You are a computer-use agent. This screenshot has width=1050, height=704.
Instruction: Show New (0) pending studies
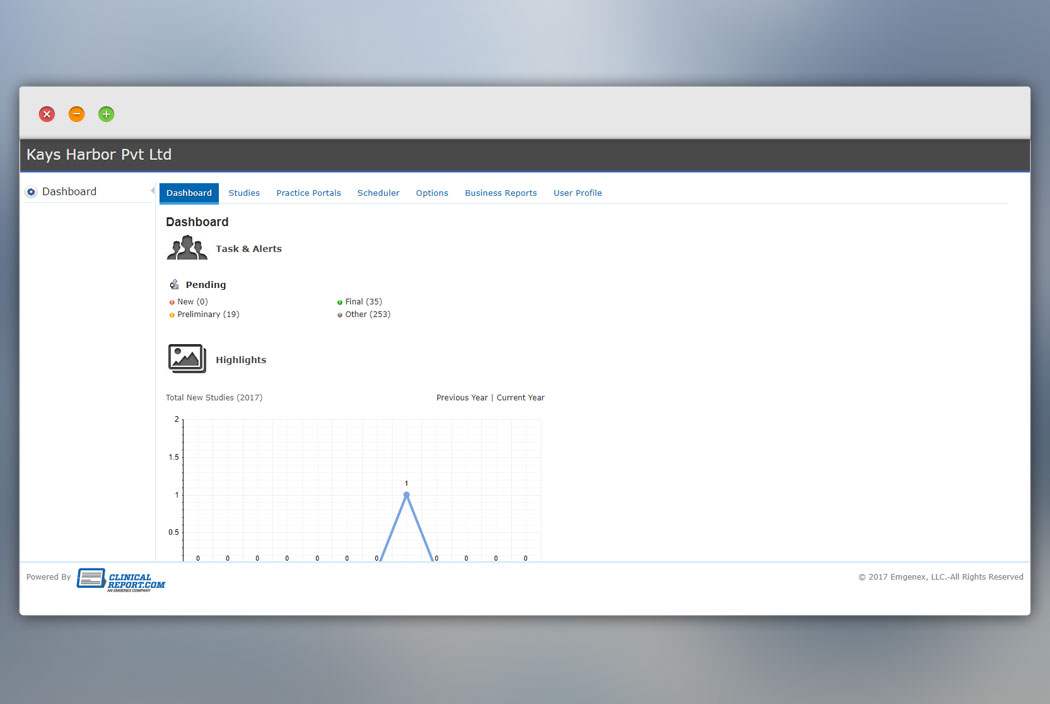pyautogui.click(x=193, y=301)
